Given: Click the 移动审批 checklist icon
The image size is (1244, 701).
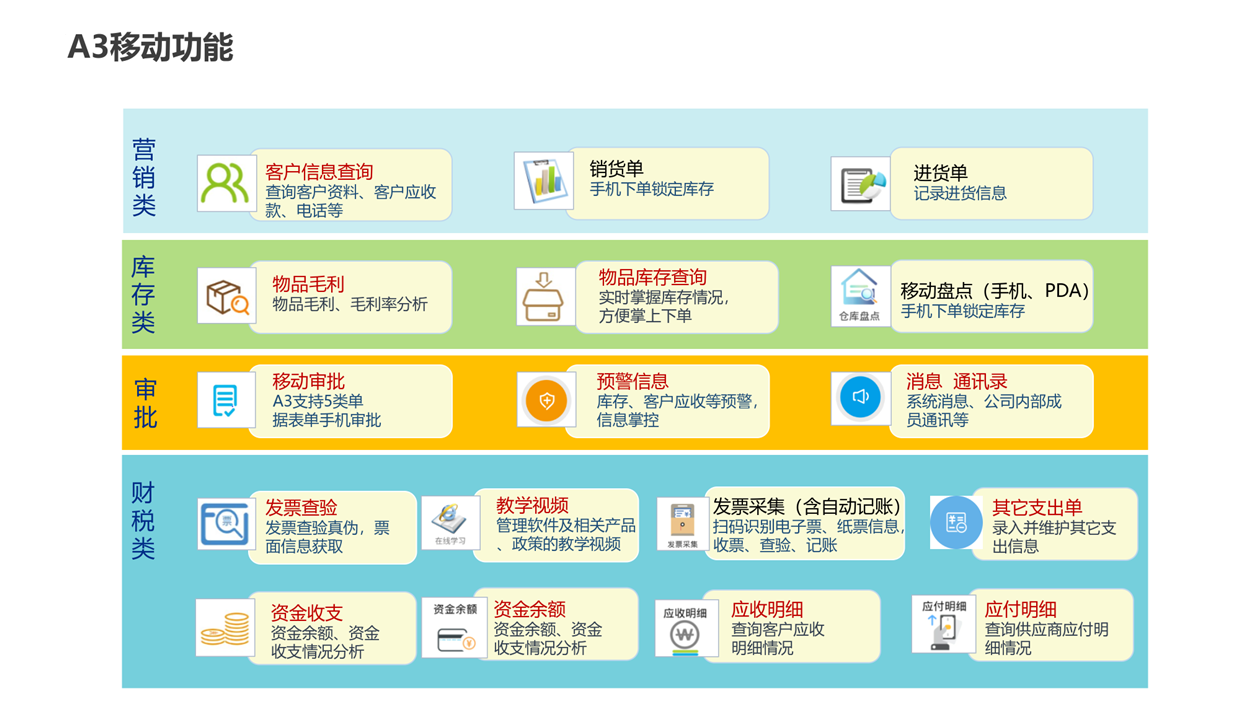Looking at the screenshot, I should 226,400.
